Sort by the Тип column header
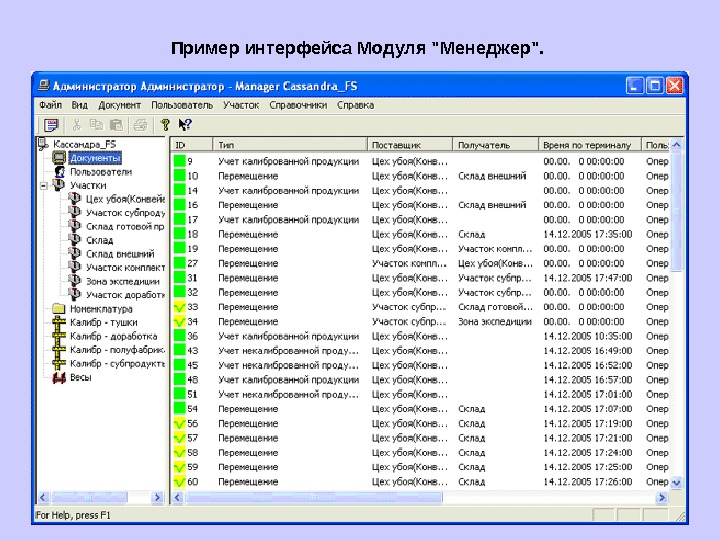This screenshot has height=540, width=720. (290, 145)
